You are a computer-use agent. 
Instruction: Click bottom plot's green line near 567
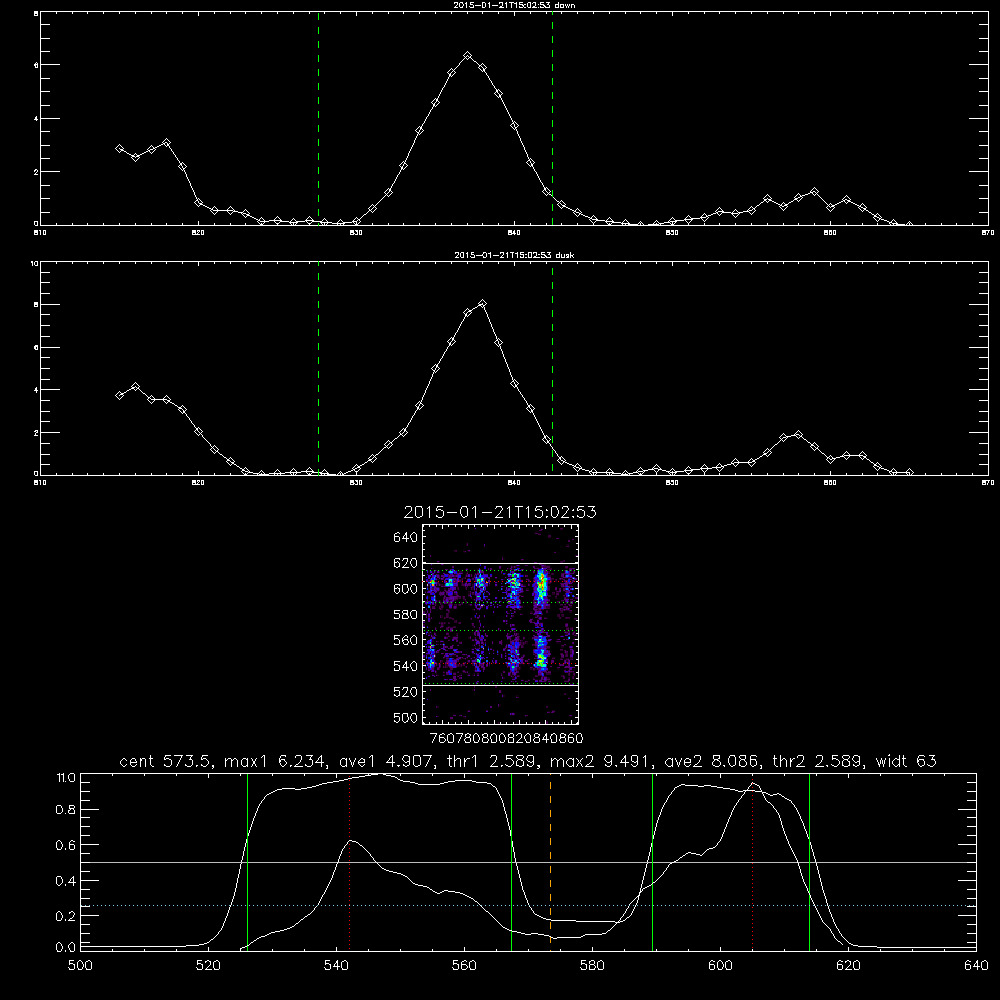[x=511, y=861]
